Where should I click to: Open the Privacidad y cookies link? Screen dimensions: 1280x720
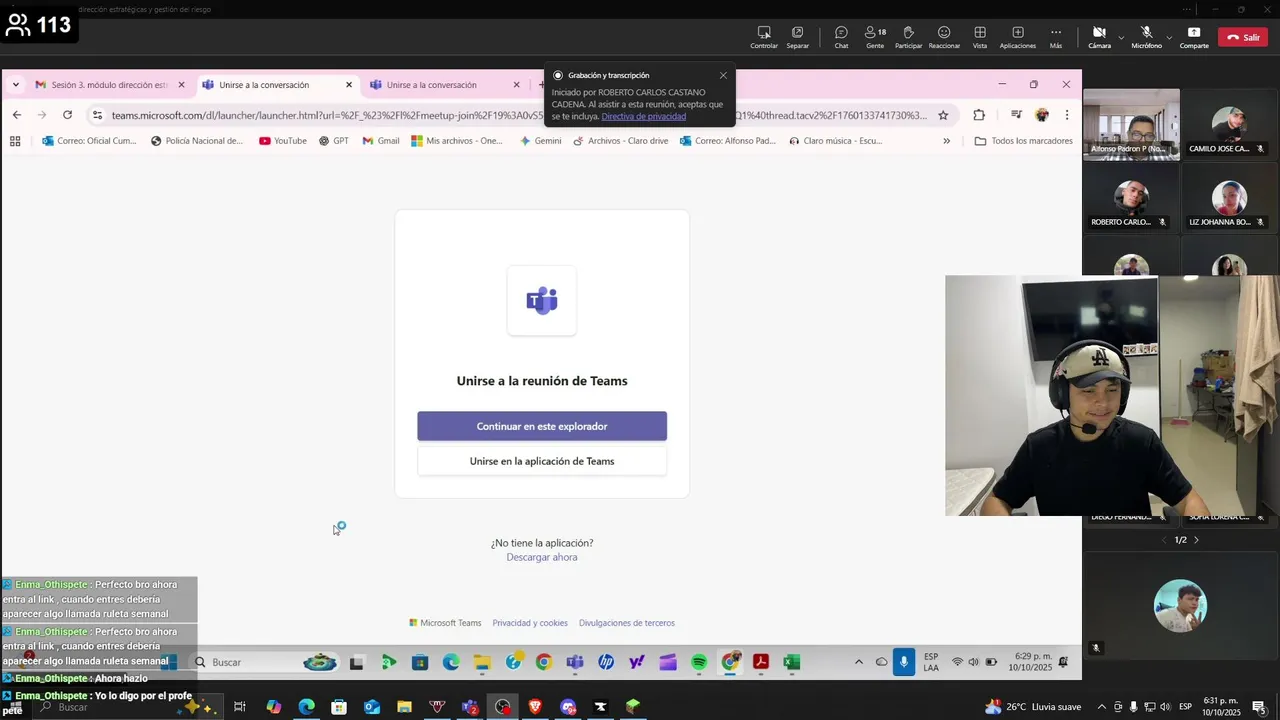coord(530,623)
